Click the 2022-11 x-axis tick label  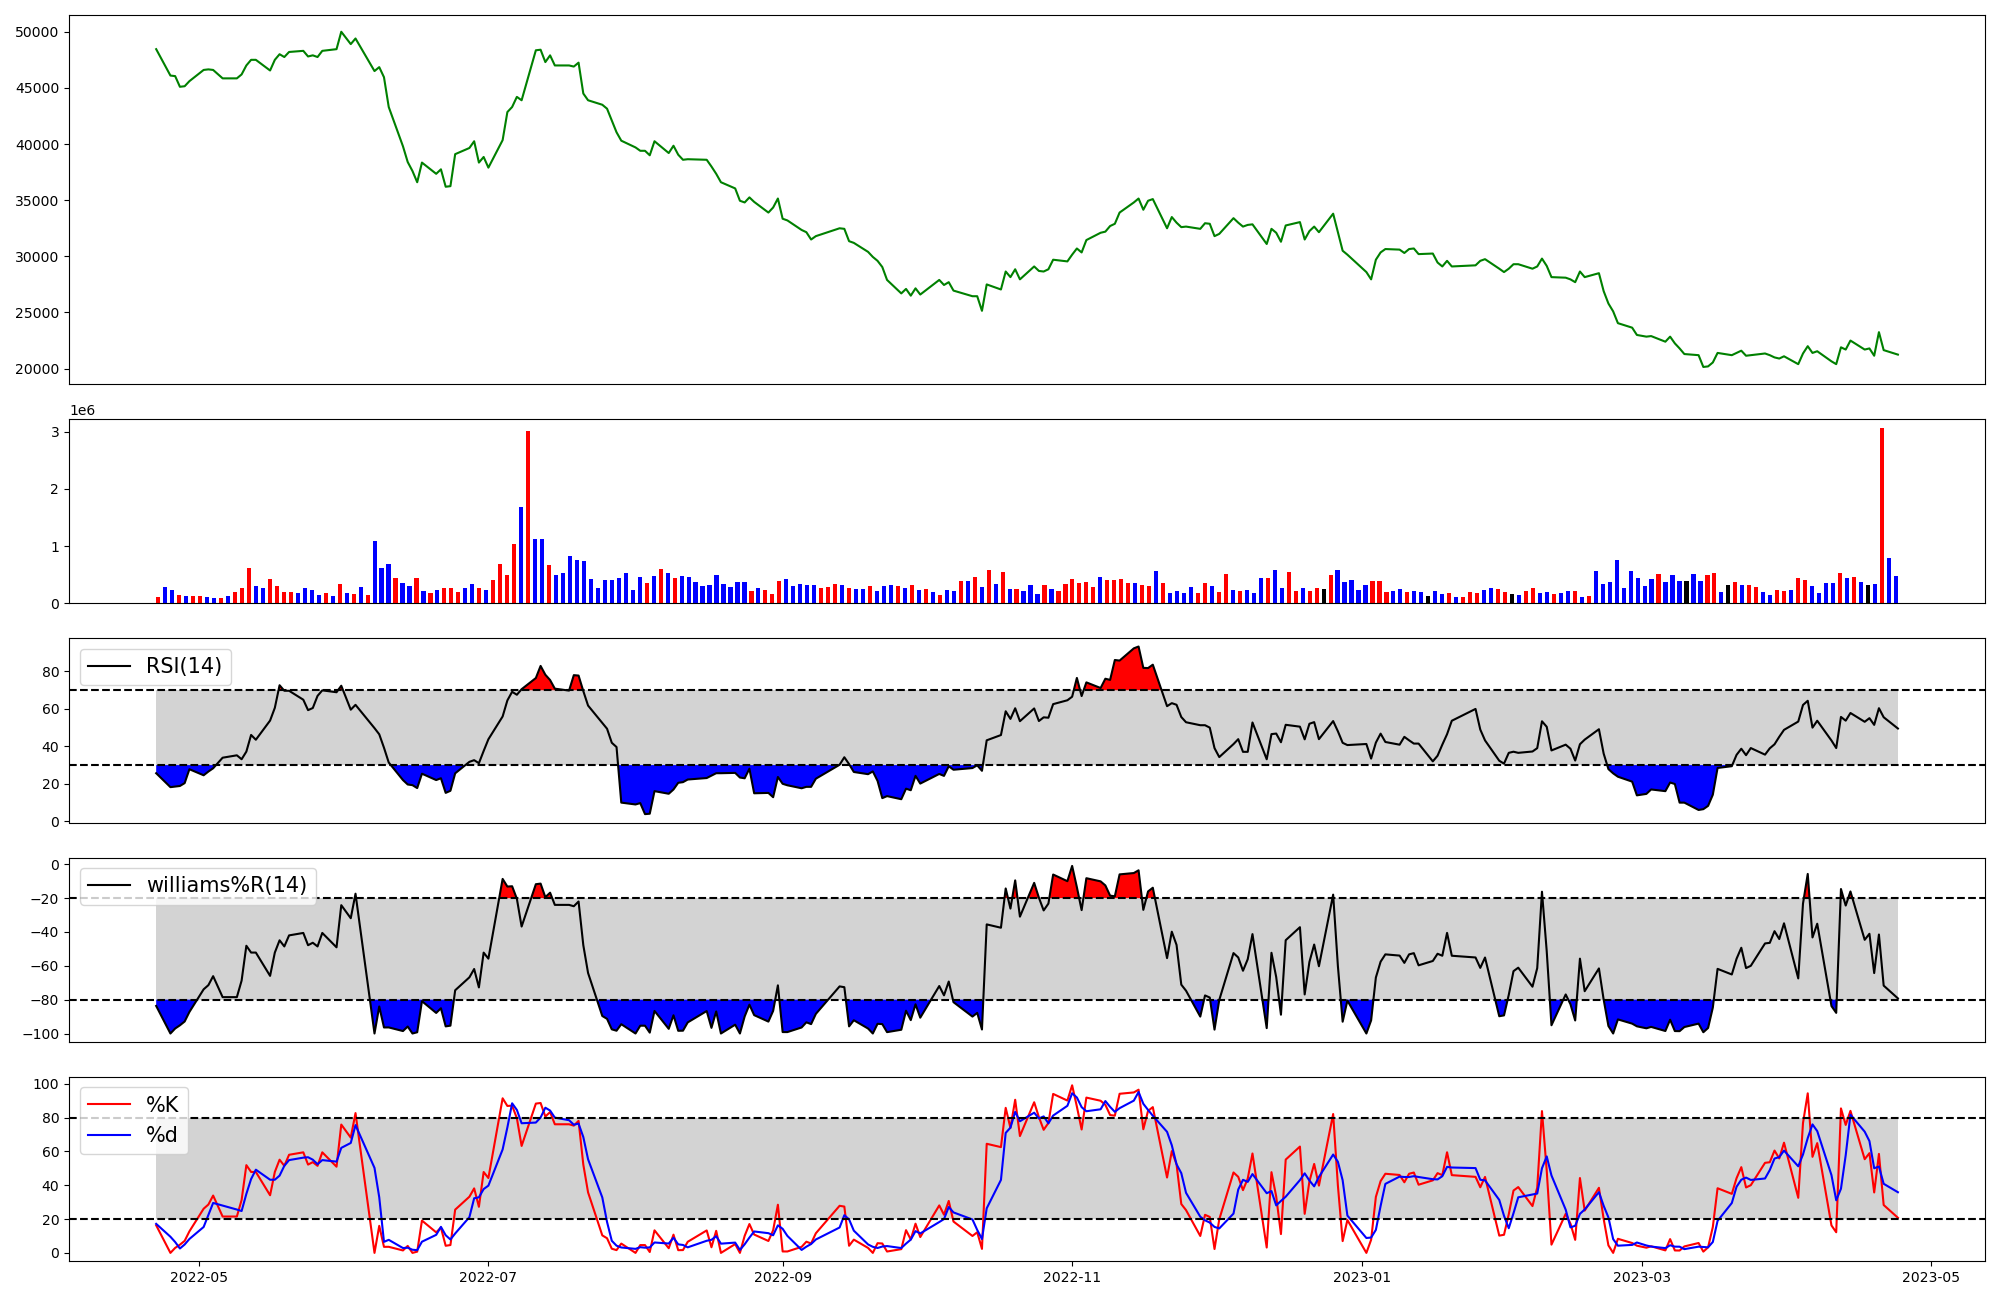click(x=1072, y=1277)
